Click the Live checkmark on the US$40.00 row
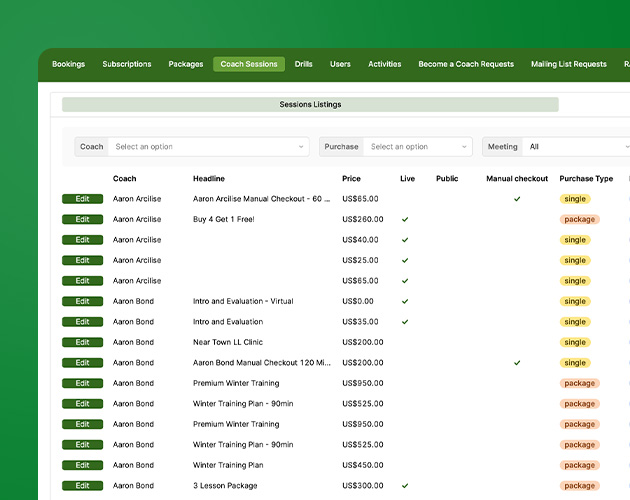 pos(405,240)
